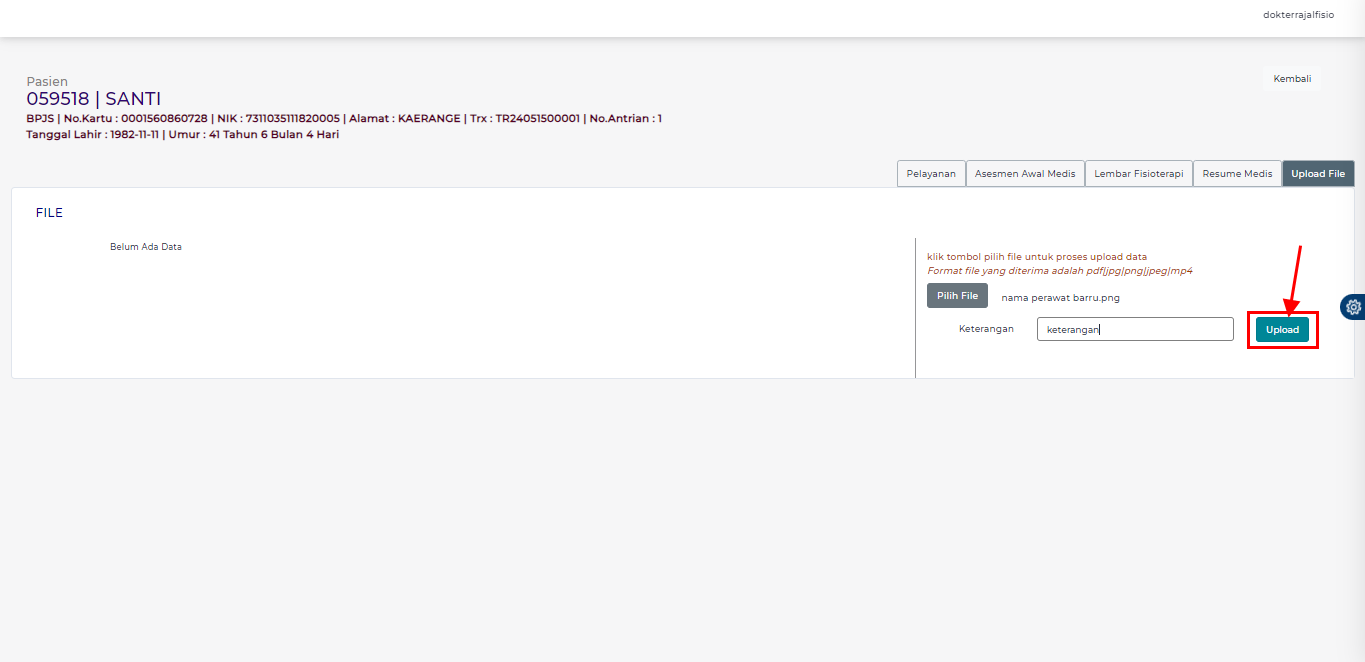Click the upload instruction text line

pos(1036,257)
